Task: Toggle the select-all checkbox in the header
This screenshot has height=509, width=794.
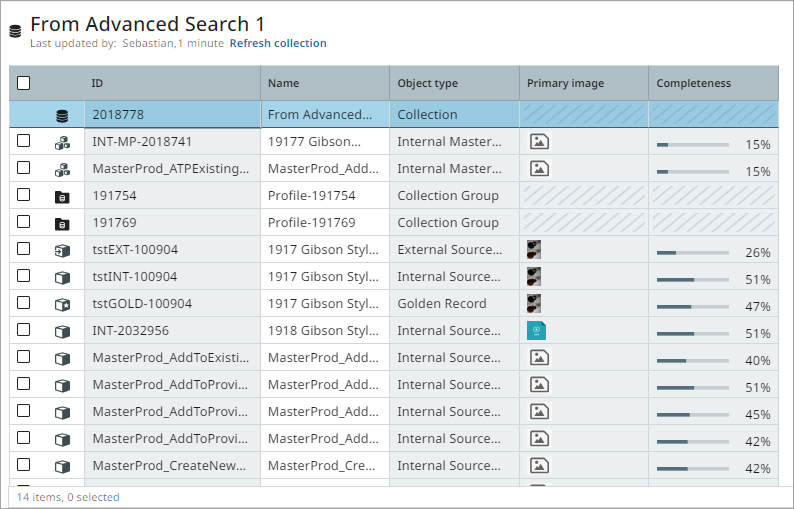Action: coord(24,84)
